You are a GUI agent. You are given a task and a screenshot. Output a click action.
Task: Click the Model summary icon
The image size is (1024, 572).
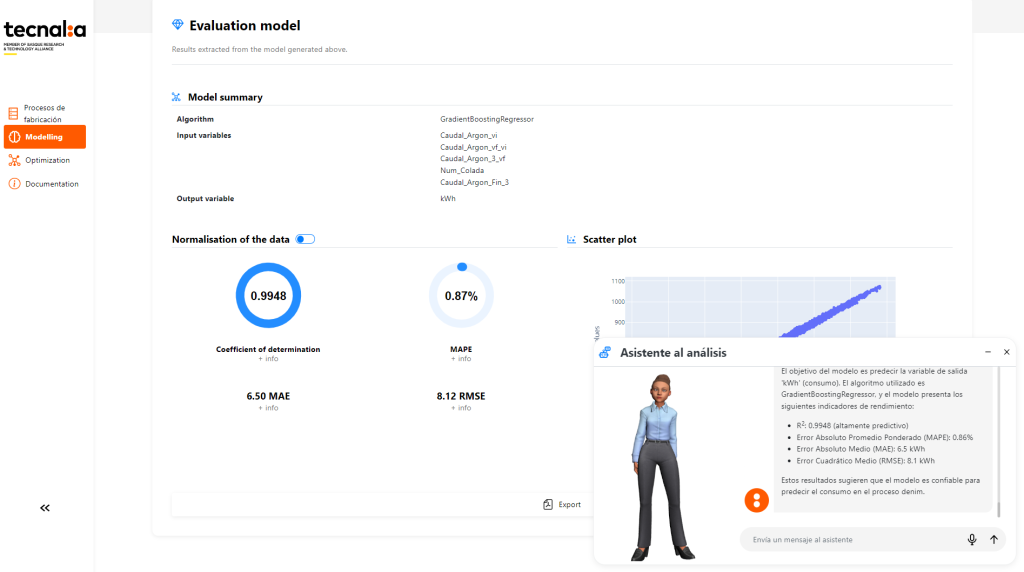pos(176,97)
